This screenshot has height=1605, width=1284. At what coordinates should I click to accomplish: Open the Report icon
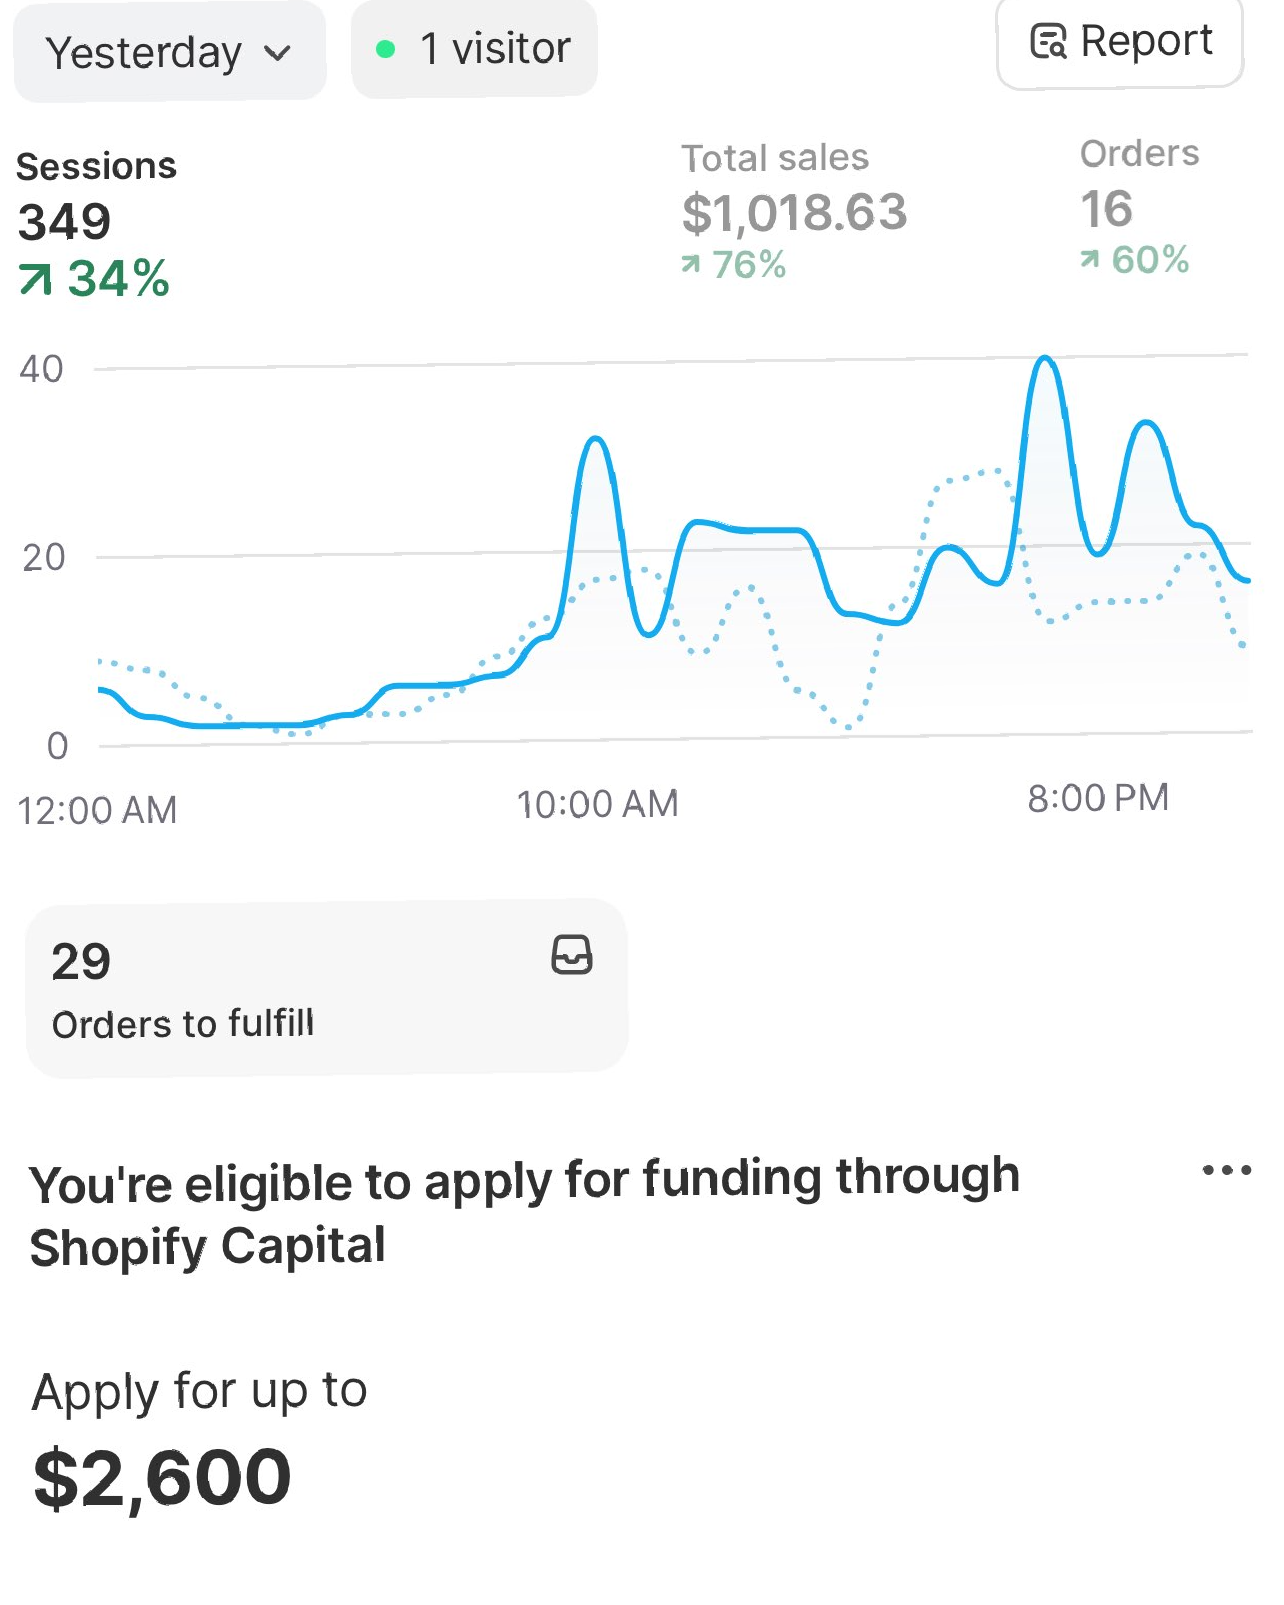click(x=1048, y=42)
